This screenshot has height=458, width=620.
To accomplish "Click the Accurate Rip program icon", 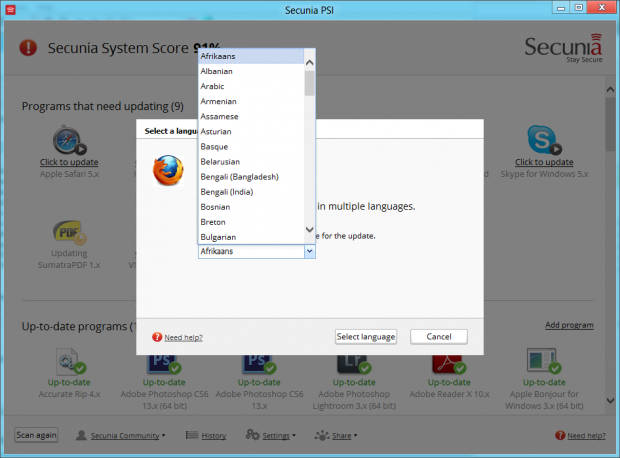I will pos(69,360).
